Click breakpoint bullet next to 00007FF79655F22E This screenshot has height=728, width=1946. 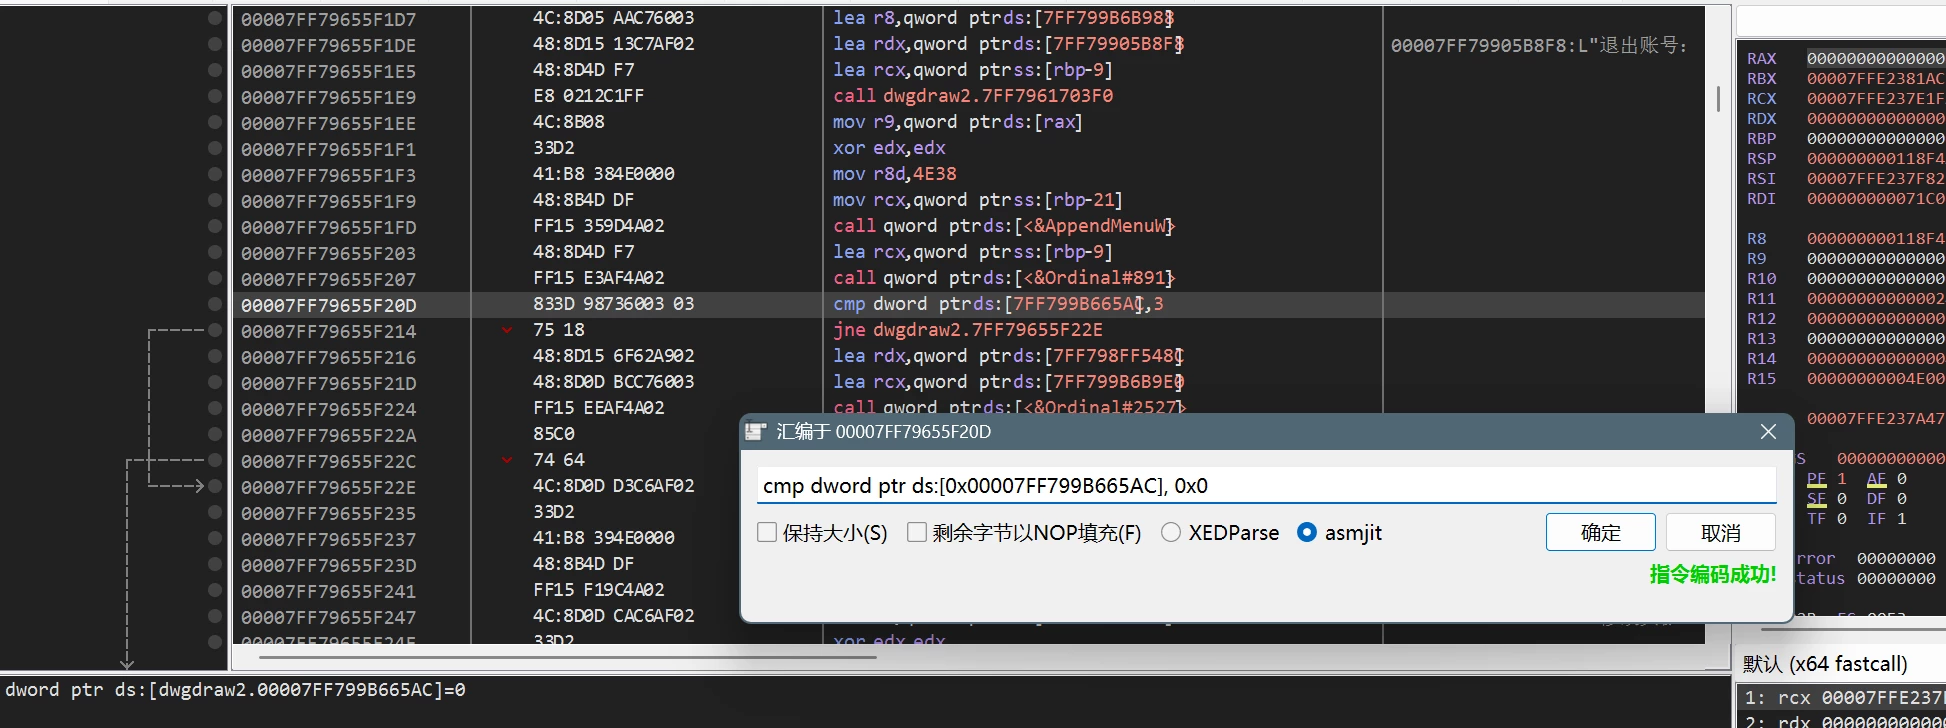click(214, 486)
